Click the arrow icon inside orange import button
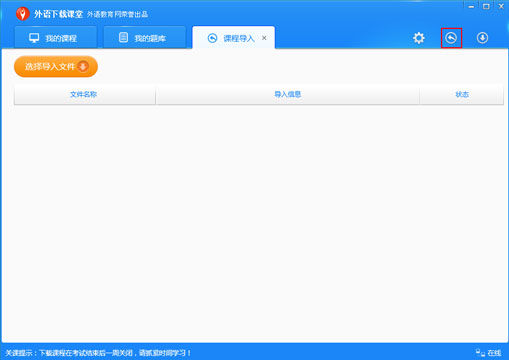 [83, 66]
